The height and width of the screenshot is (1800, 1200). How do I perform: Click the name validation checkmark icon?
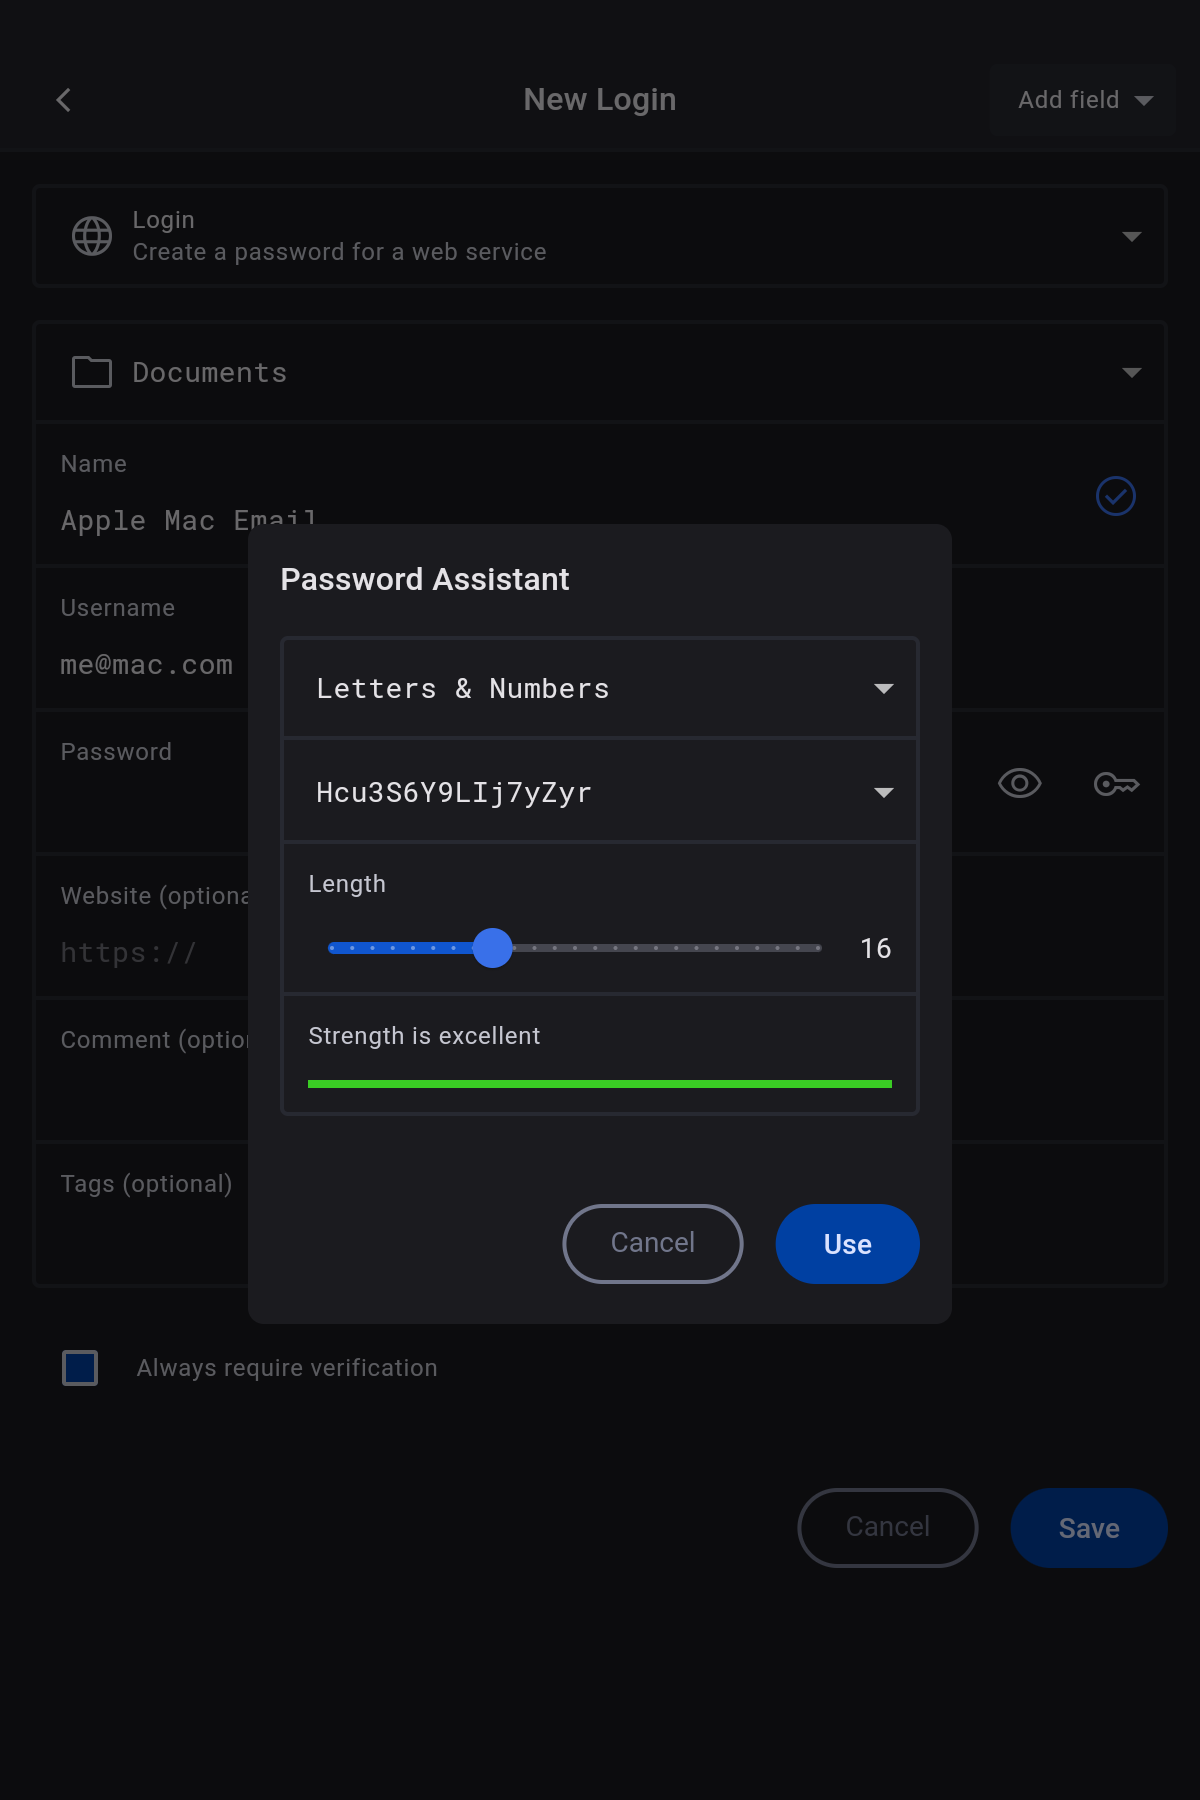(x=1115, y=496)
